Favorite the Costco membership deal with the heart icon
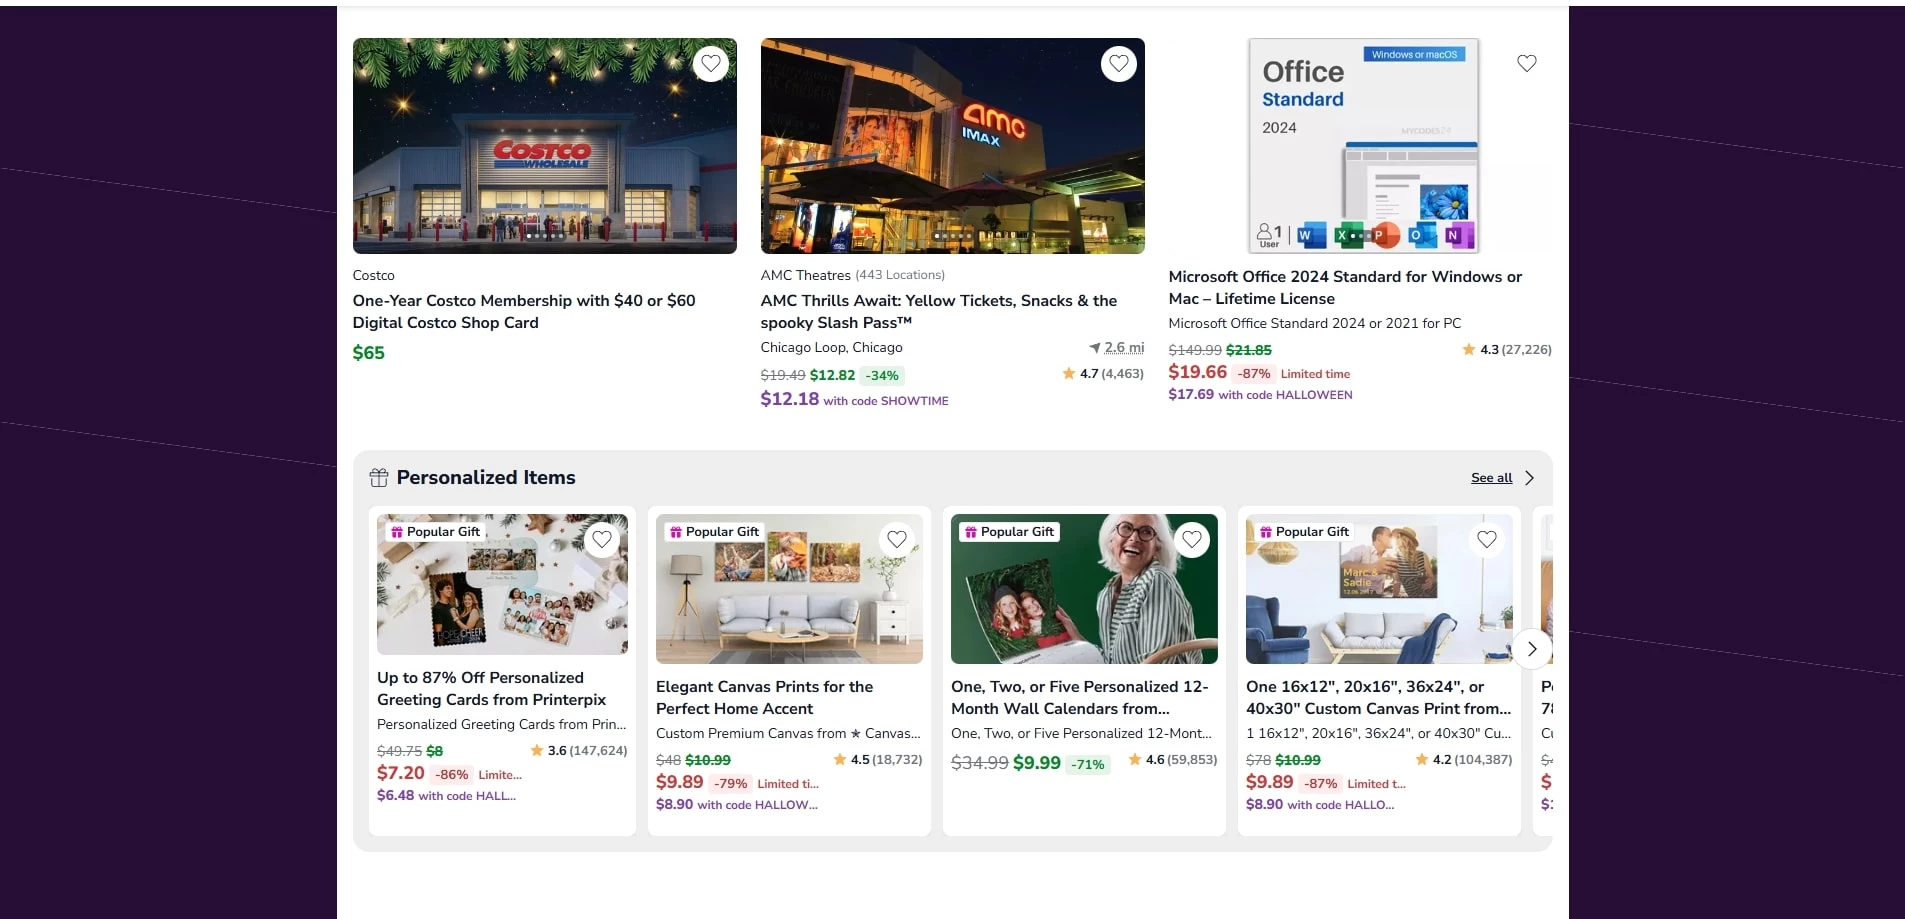The width and height of the screenshot is (1905, 919). (710, 63)
